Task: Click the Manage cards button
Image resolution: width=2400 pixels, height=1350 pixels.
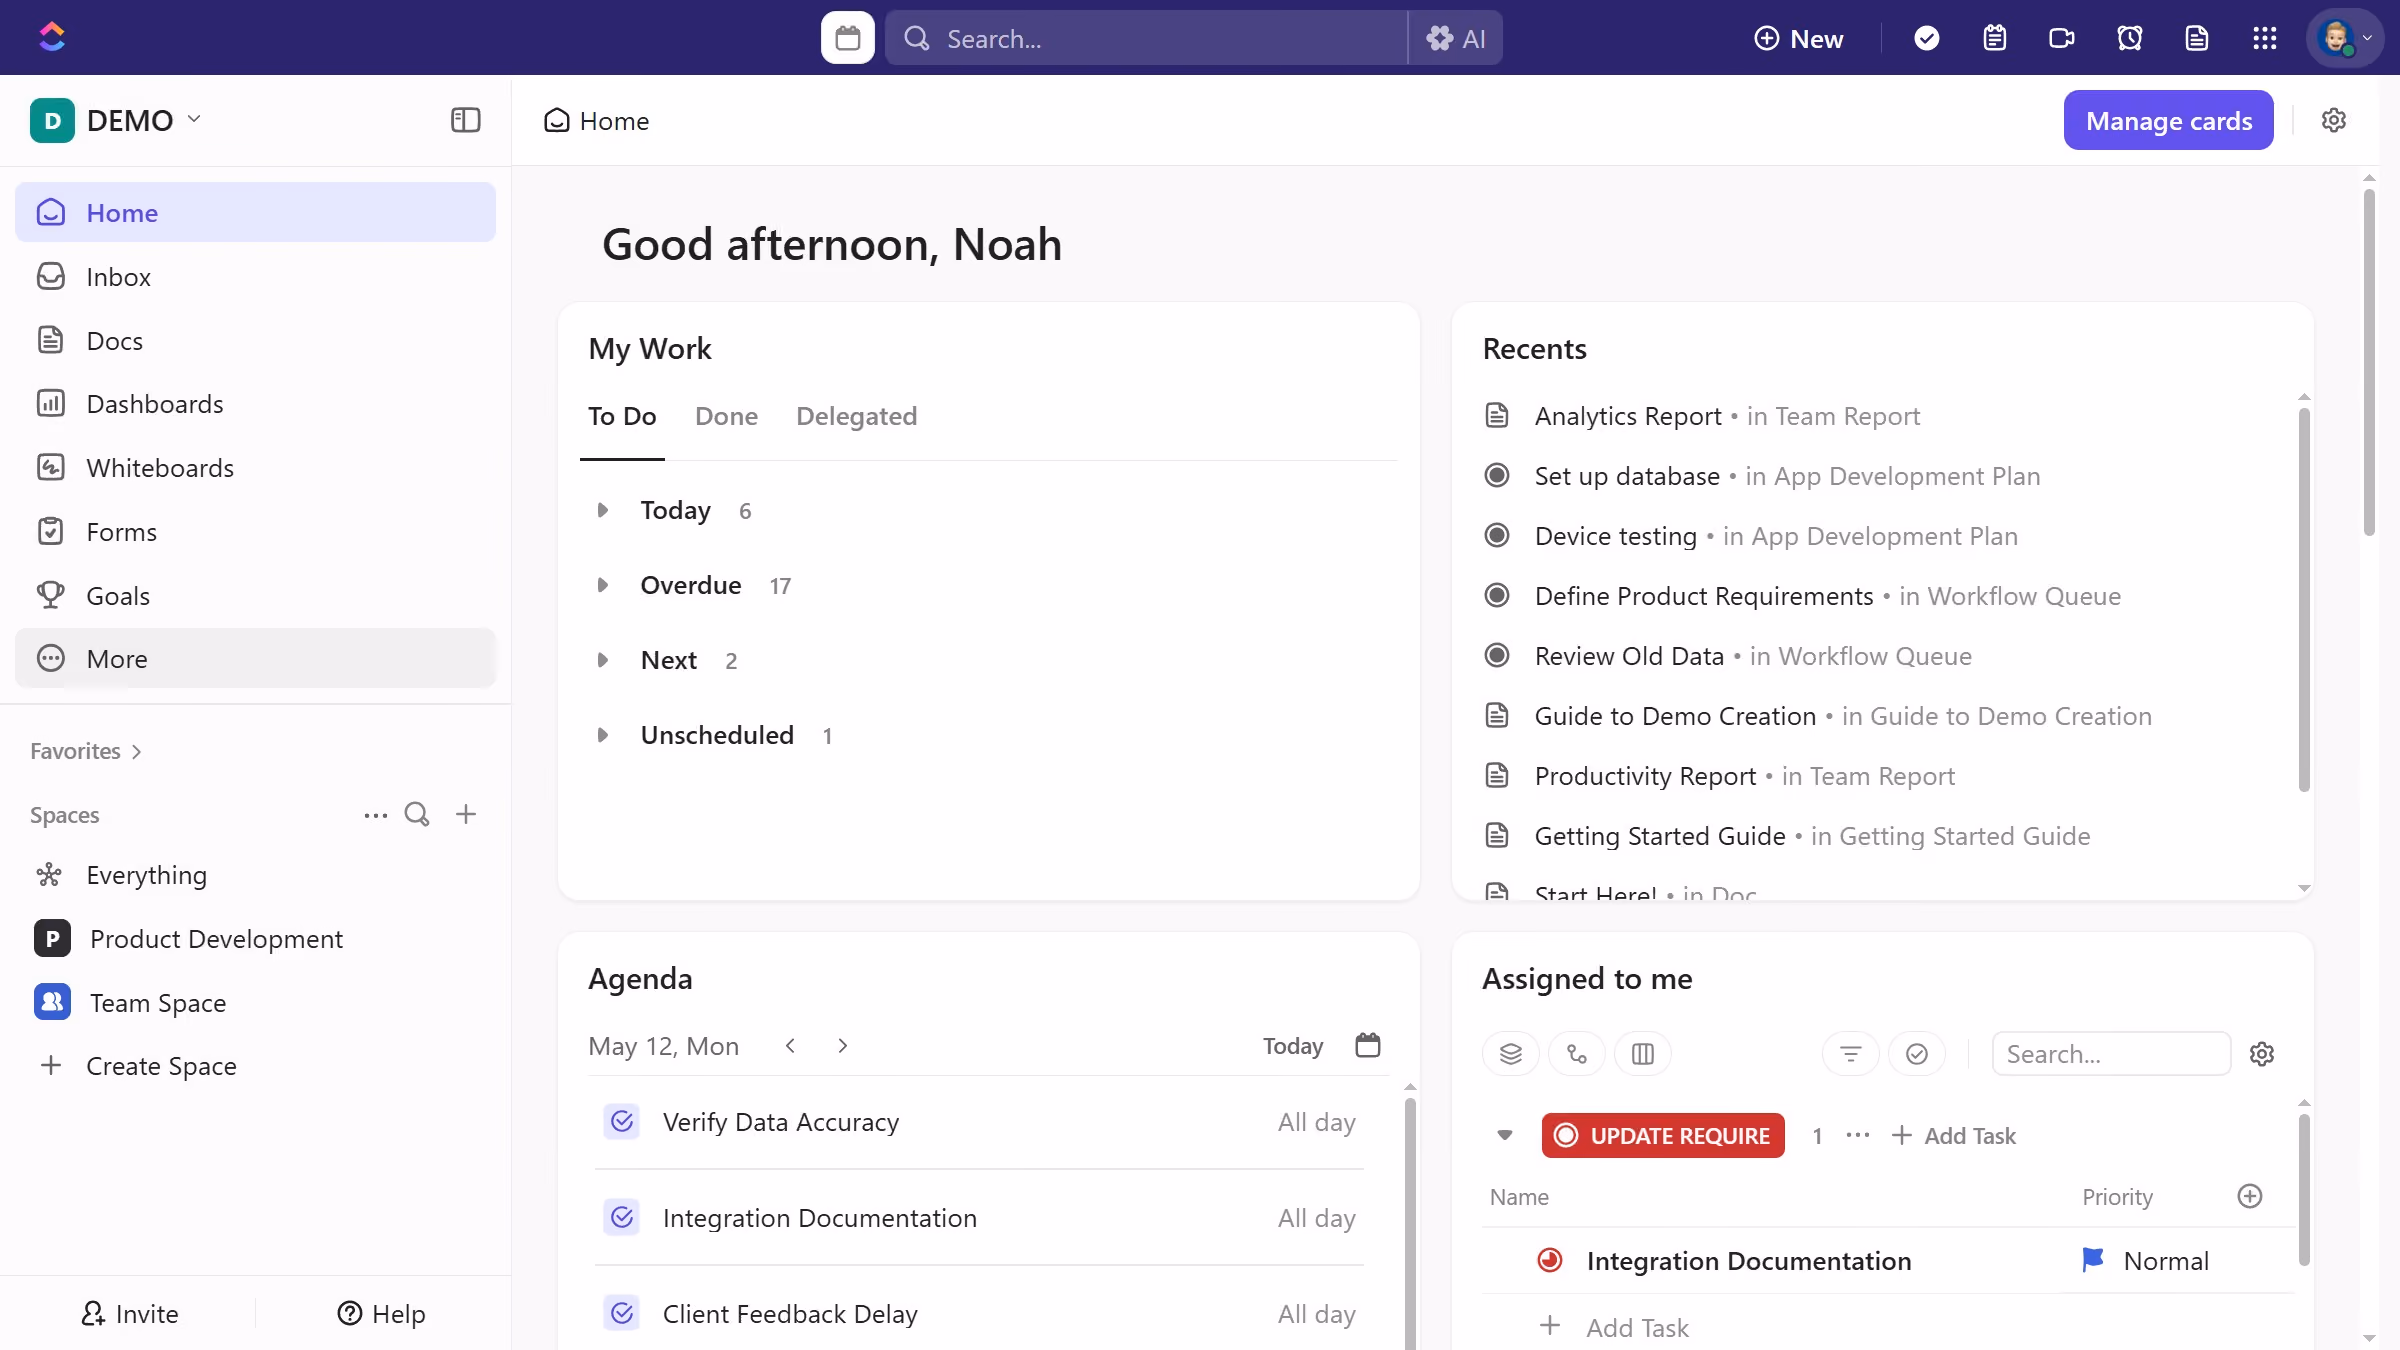Action: point(2168,120)
